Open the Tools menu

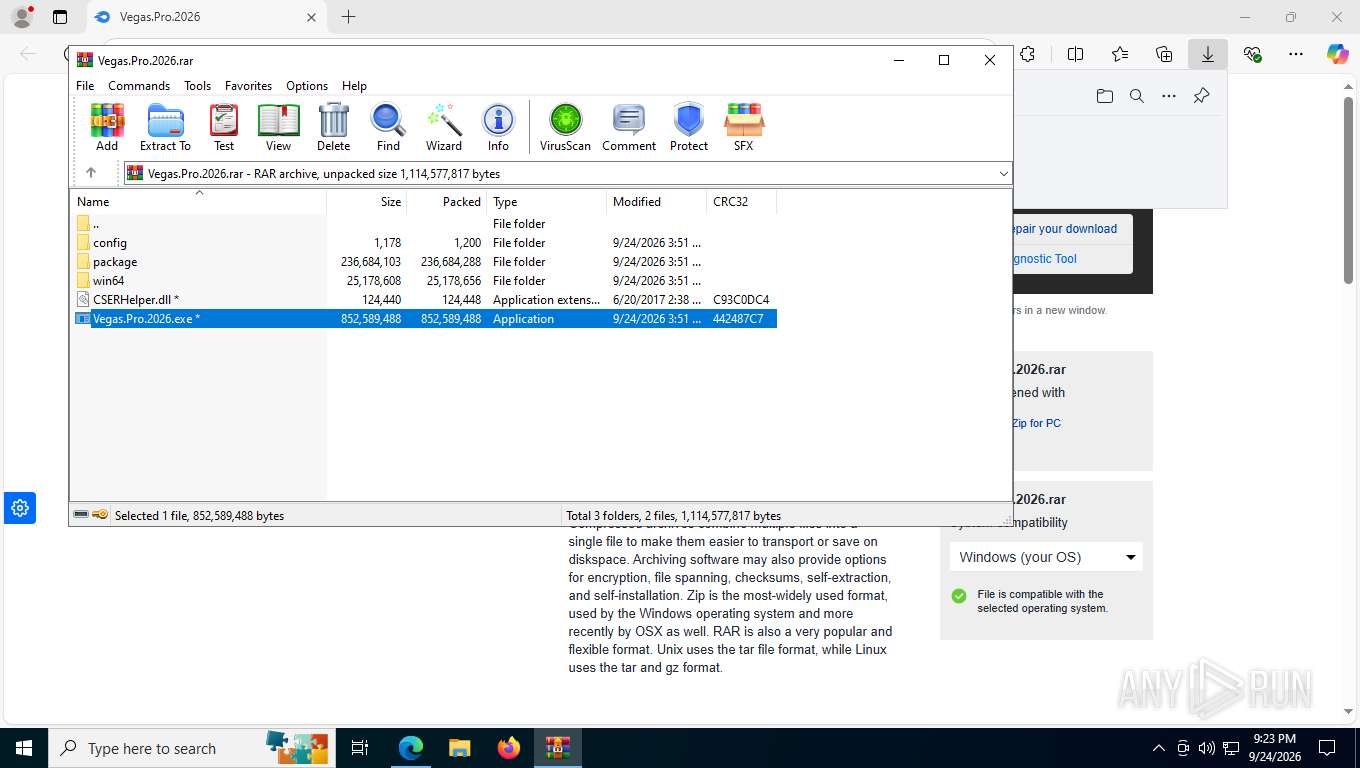coord(197,86)
